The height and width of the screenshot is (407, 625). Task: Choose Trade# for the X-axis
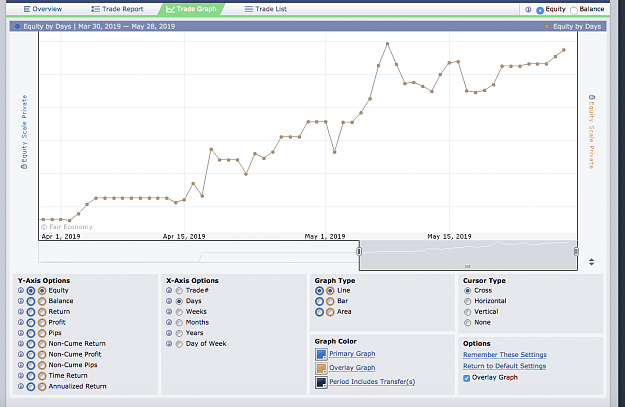pos(179,291)
